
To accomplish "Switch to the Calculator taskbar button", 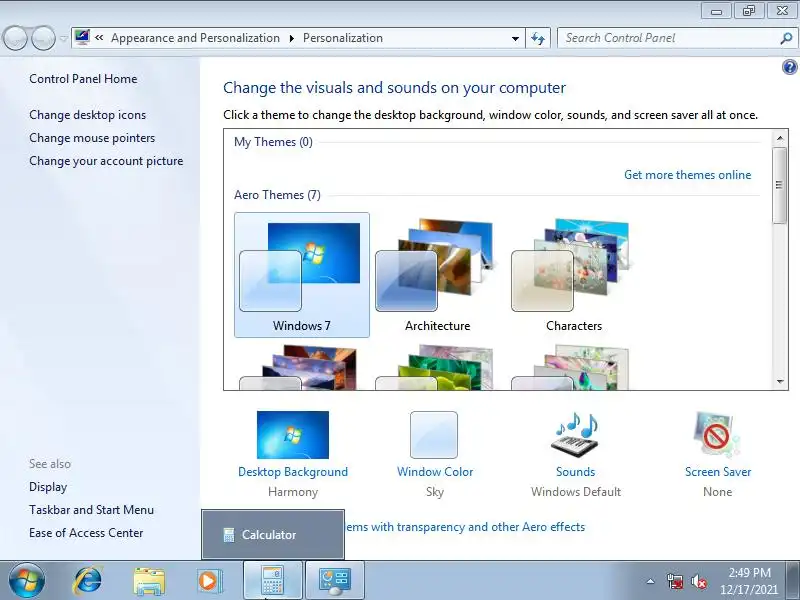I will tap(273, 580).
